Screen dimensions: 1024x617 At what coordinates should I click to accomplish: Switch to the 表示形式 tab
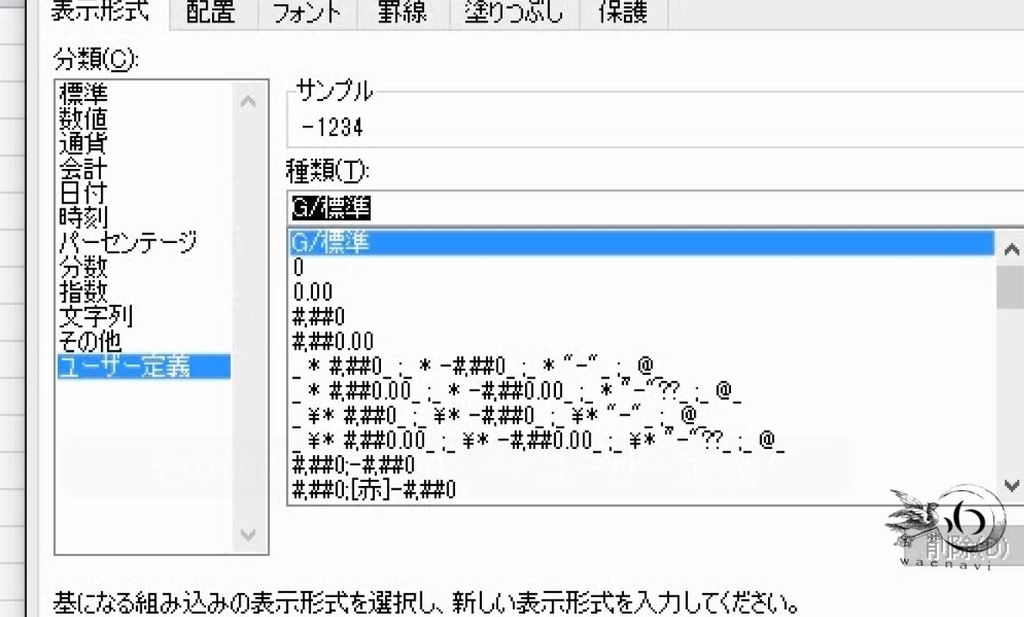pos(99,13)
